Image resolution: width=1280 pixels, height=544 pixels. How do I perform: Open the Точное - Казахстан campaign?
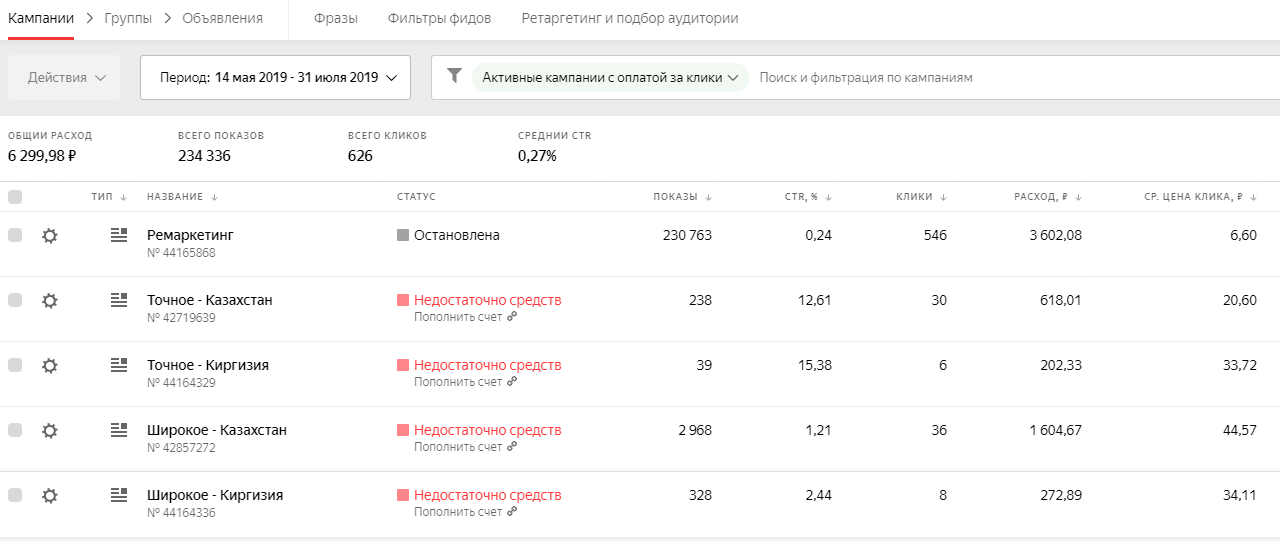coord(210,300)
